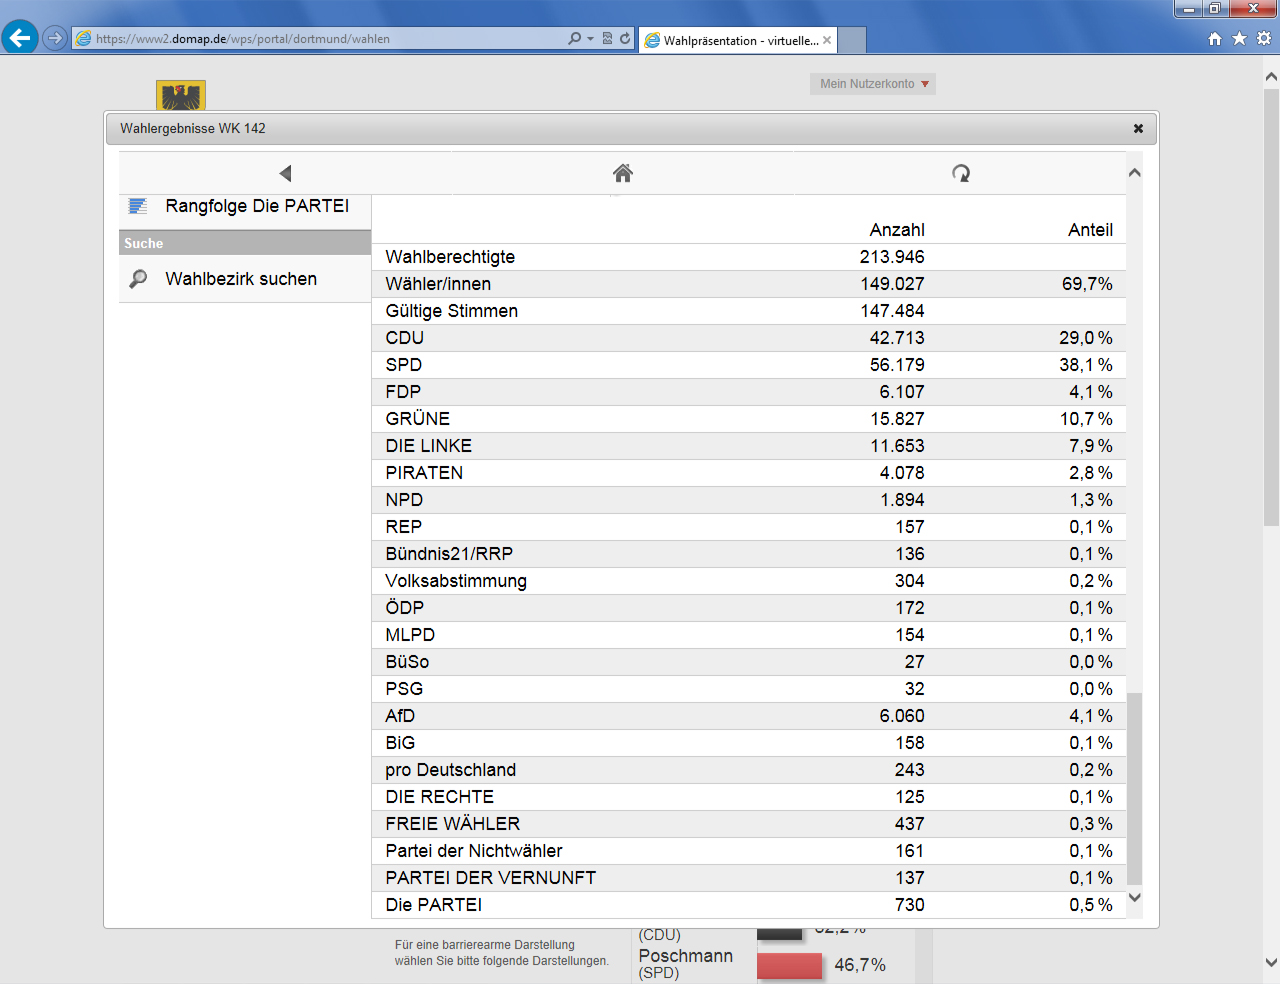Image resolution: width=1280 pixels, height=984 pixels.
Task: Select the ÖDP row label
Action: coord(405,608)
